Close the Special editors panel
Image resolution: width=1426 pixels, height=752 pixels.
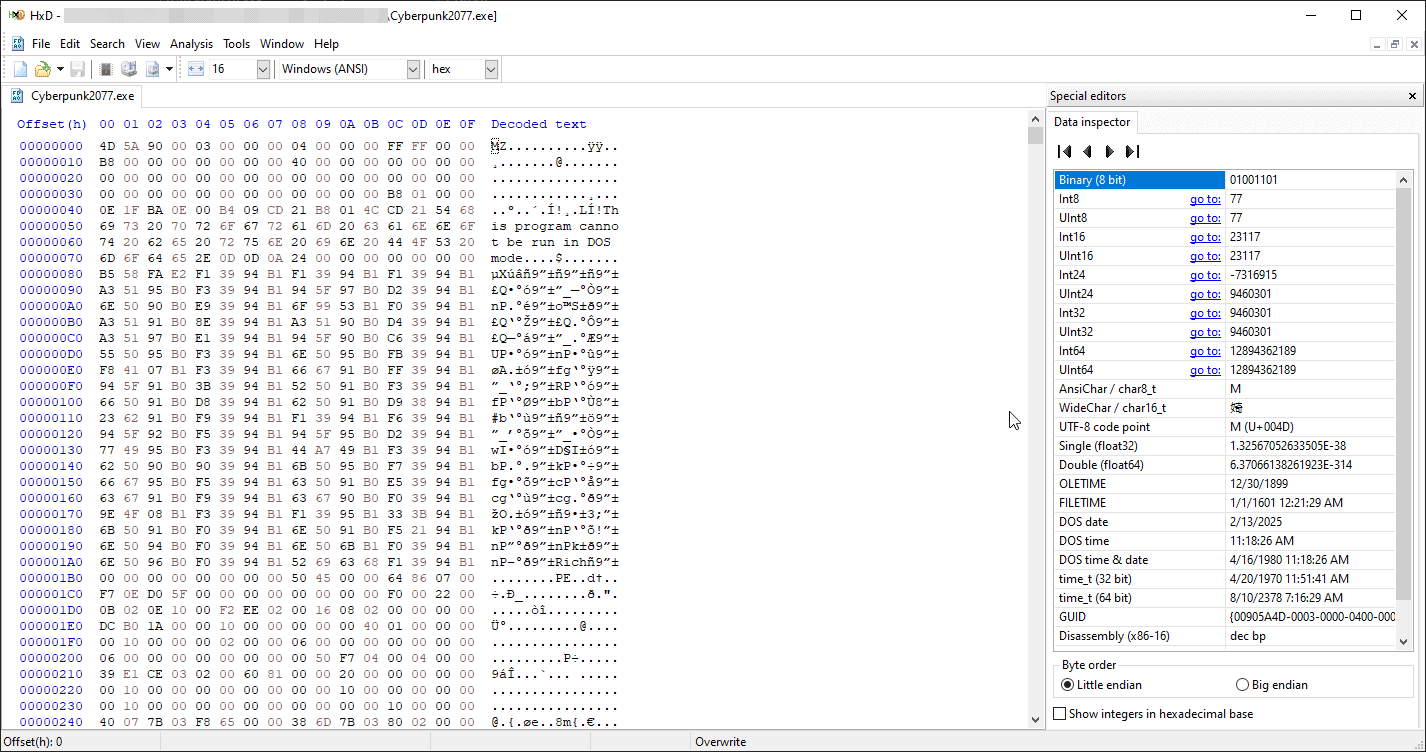tap(1412, 96)
